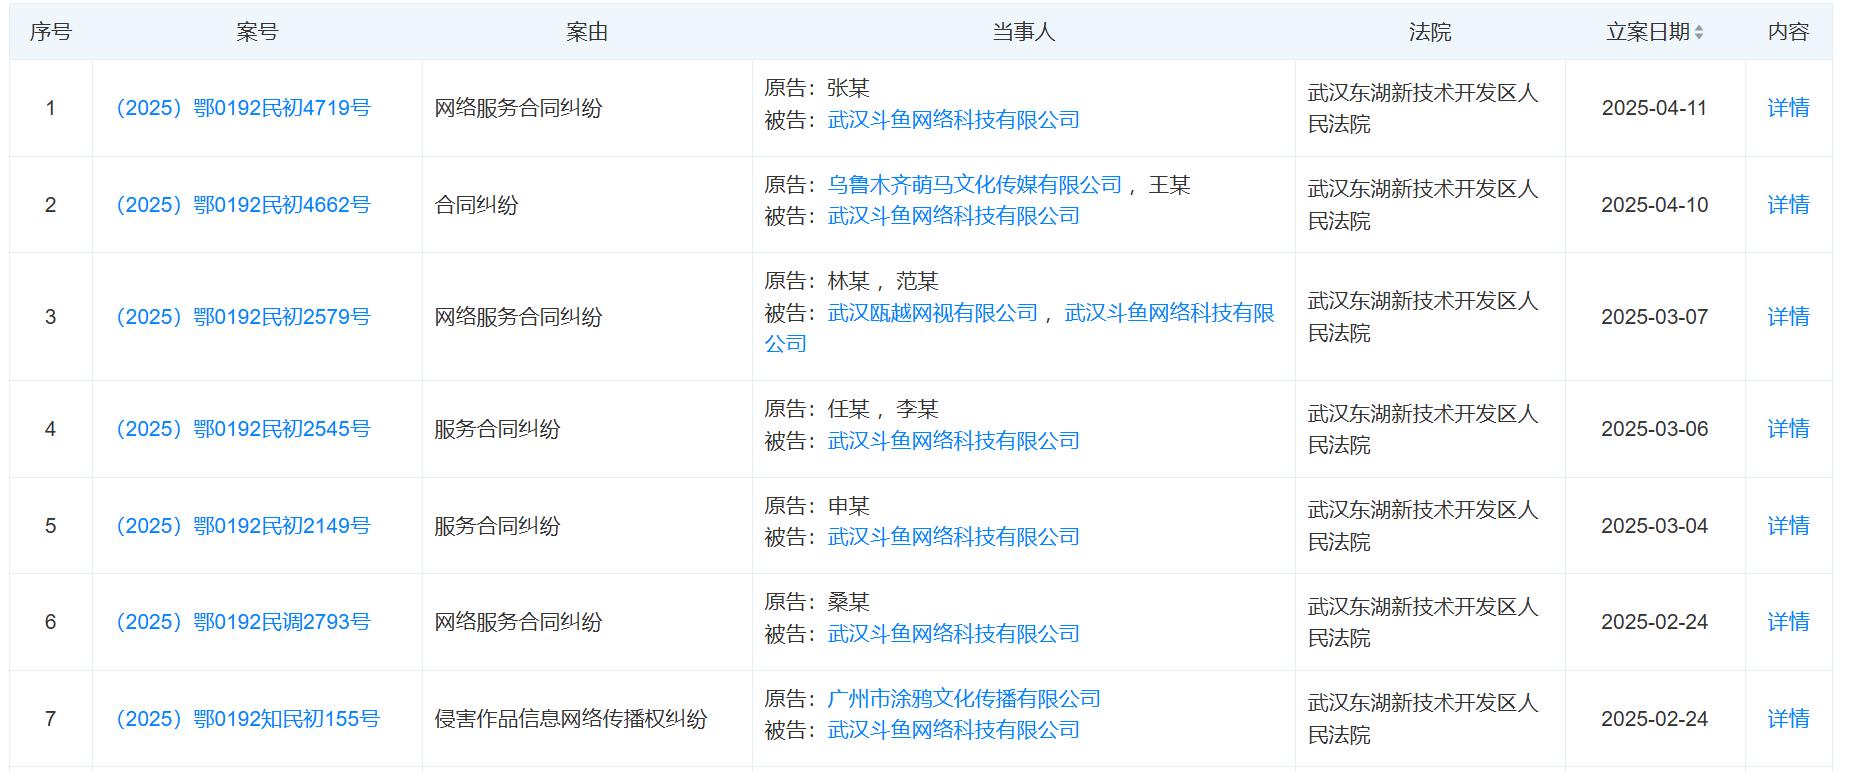
Task: Select plaintiff name 王某
Action: 1169,185
